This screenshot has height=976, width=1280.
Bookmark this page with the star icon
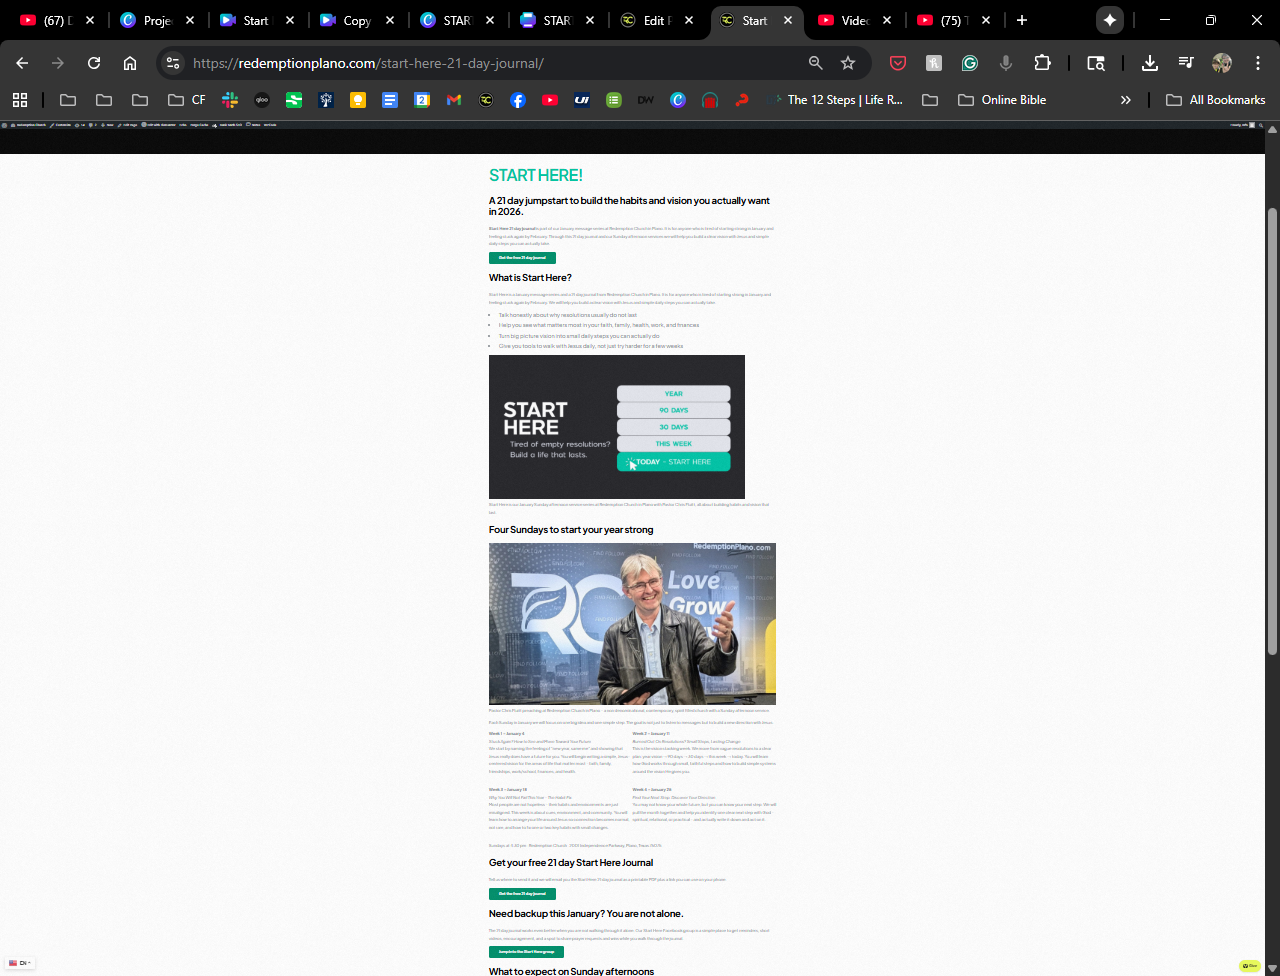848,63
